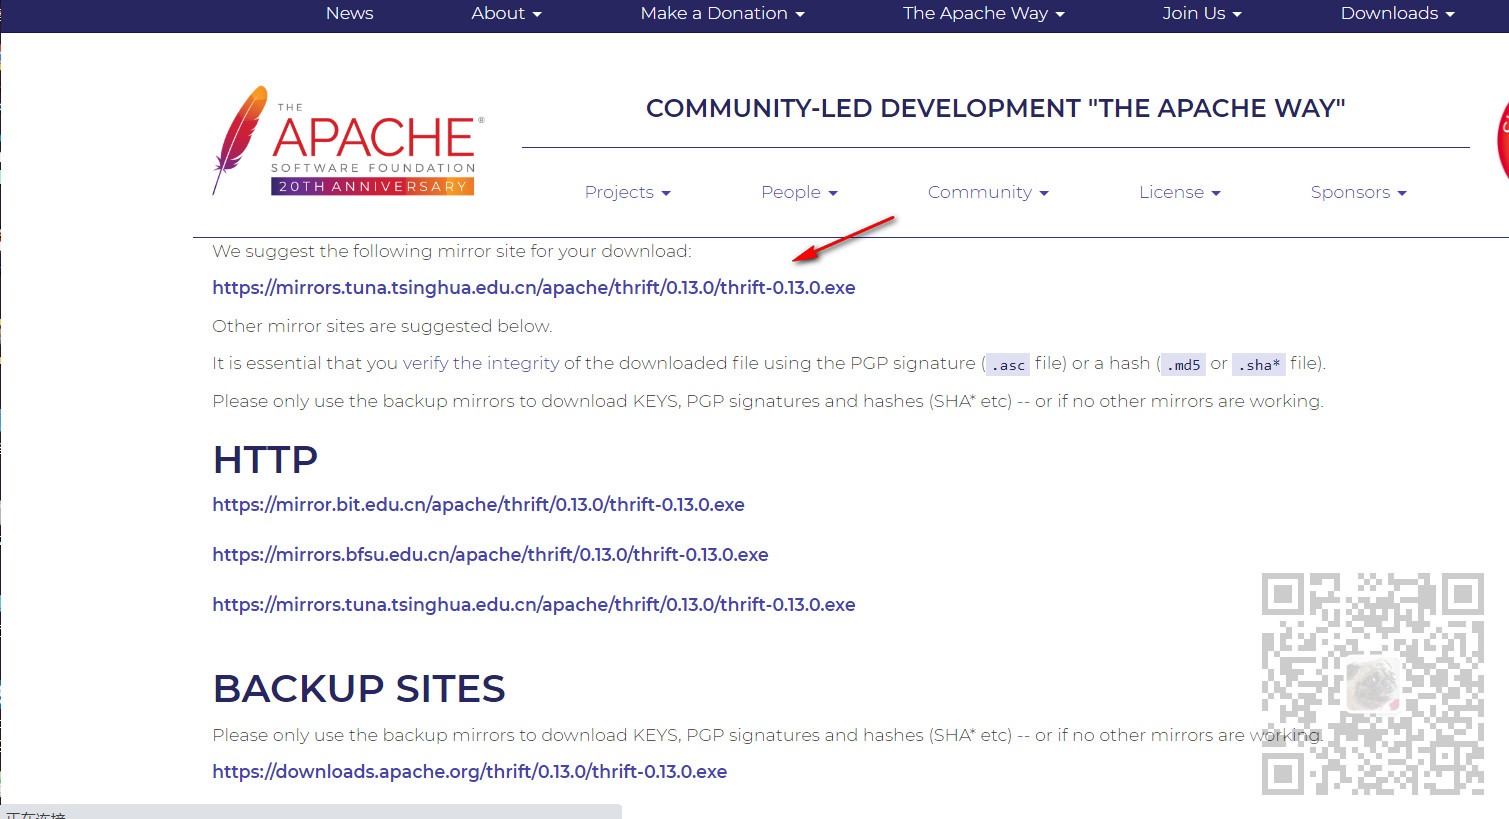This screenshot has width=1509, height=819.
Task: Expand the Make a Donation menu
Action: click(722, 13)
